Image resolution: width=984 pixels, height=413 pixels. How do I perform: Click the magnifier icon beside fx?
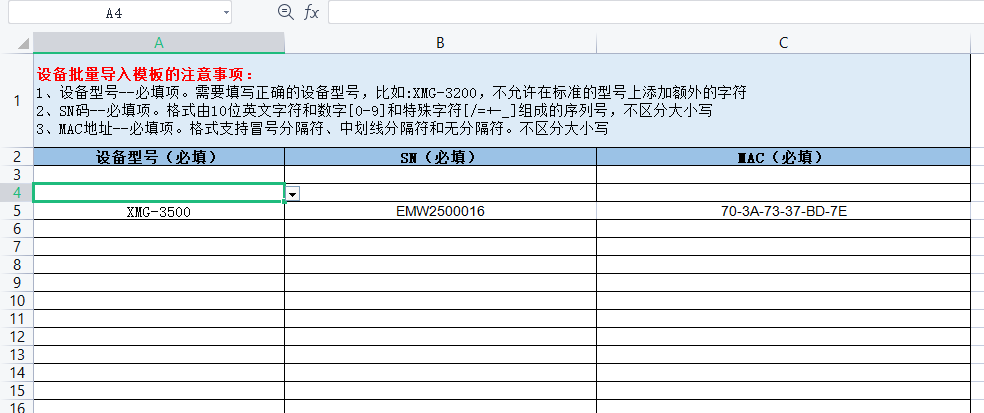point(285,12)
